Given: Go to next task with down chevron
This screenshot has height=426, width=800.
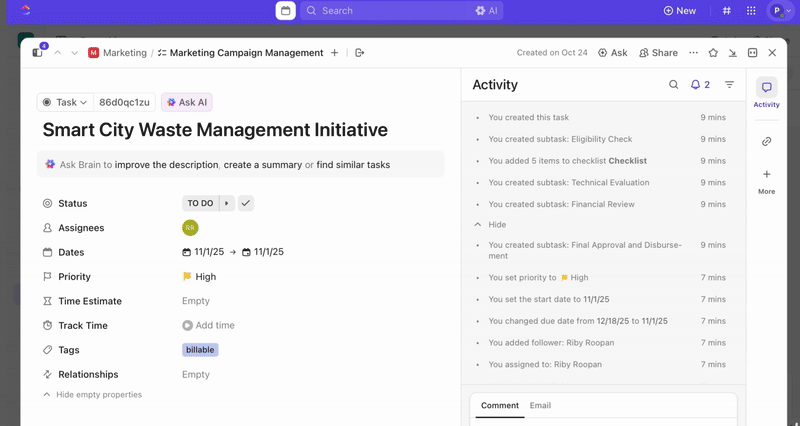Looking at the screenshot, I should click(x=74, y=53).
